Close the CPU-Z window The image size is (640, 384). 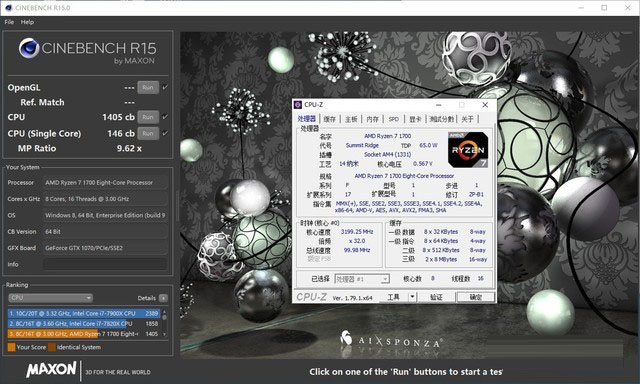(x=485, y=105)
